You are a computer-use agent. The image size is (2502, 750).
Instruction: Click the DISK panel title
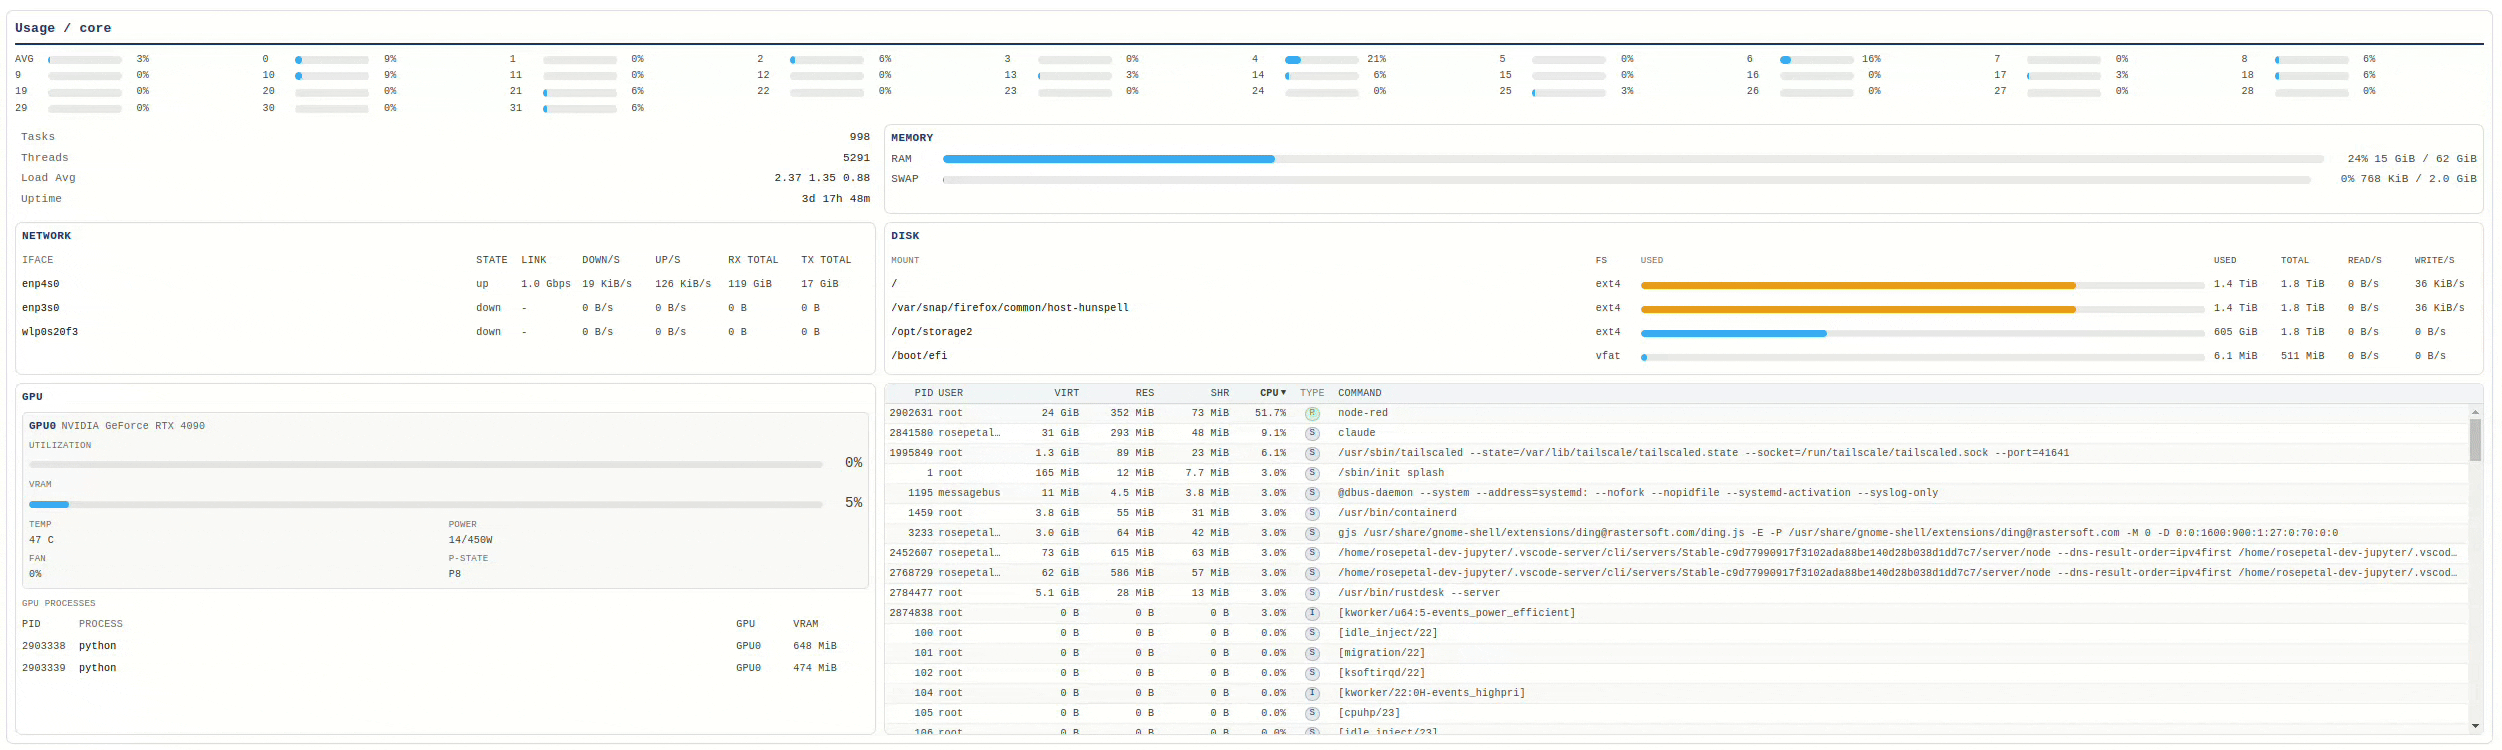(905, 236)
